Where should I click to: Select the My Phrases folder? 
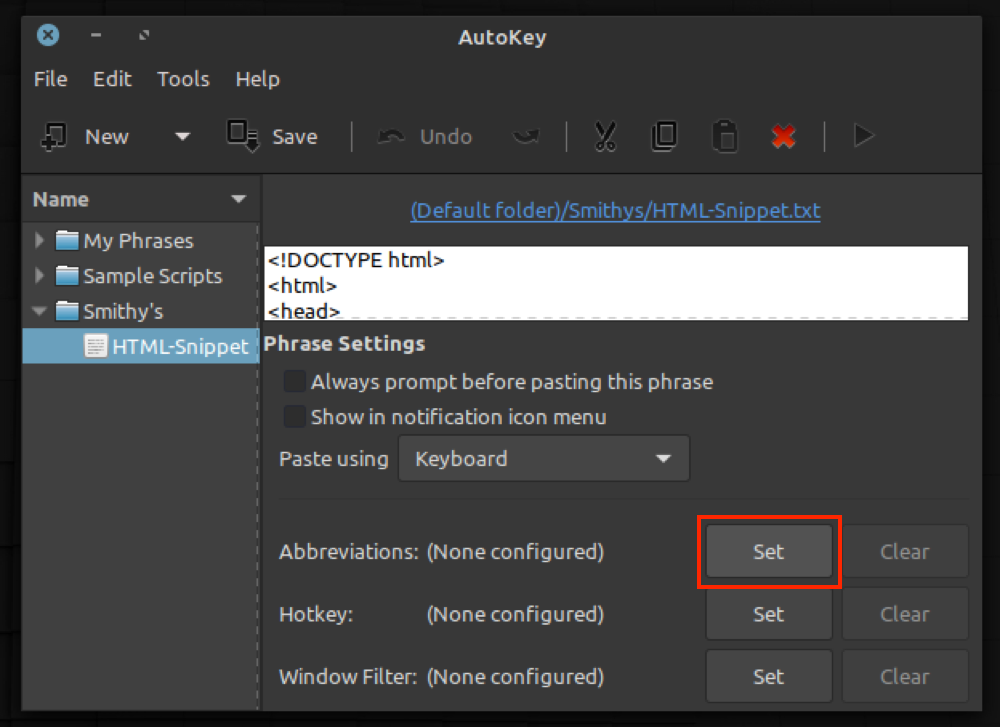click(138, 240)
